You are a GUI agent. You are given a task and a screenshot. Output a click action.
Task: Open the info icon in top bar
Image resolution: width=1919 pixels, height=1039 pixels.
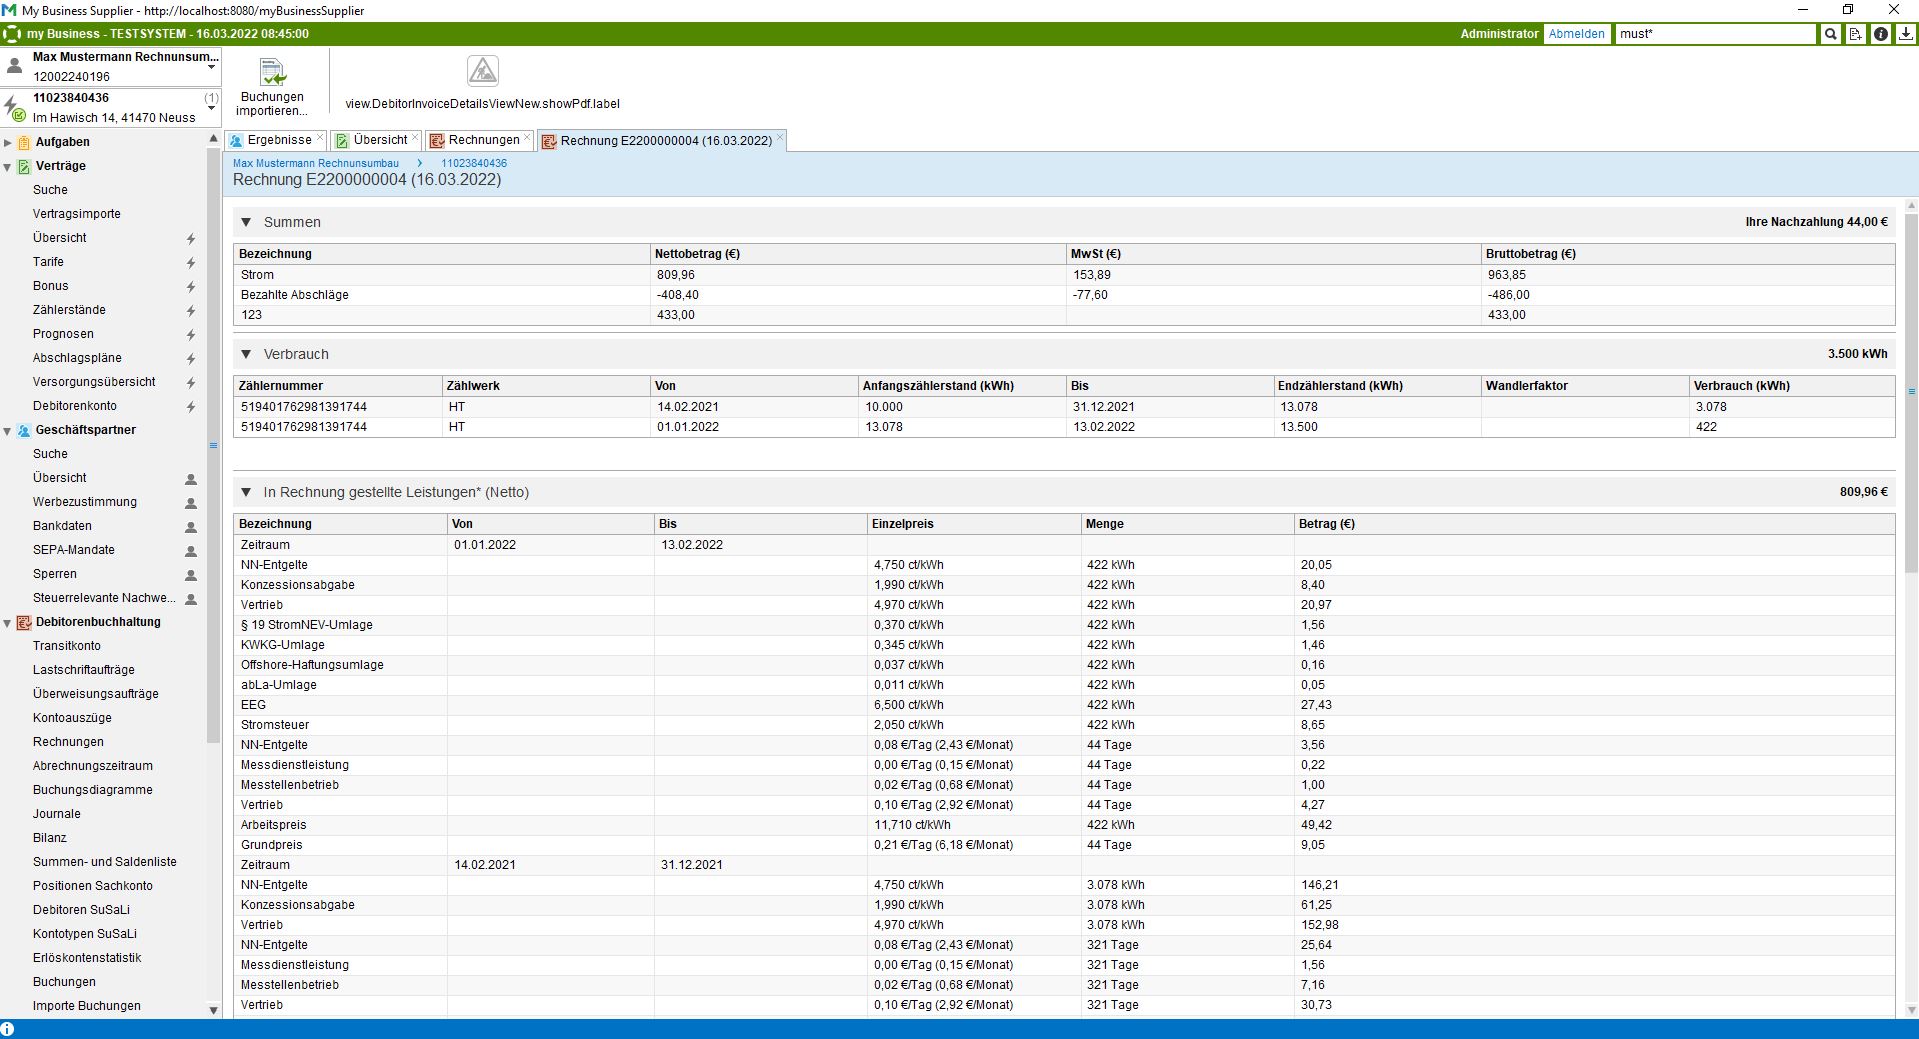1881,34
